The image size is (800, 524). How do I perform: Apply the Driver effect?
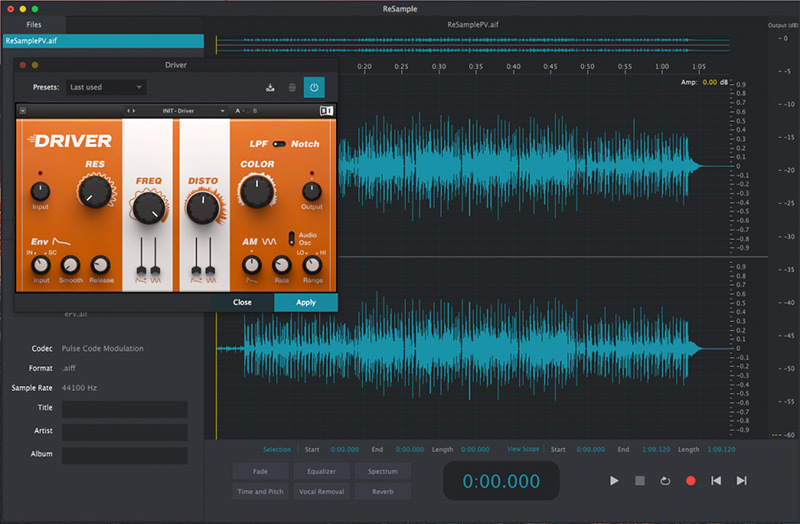pos(306,302)
